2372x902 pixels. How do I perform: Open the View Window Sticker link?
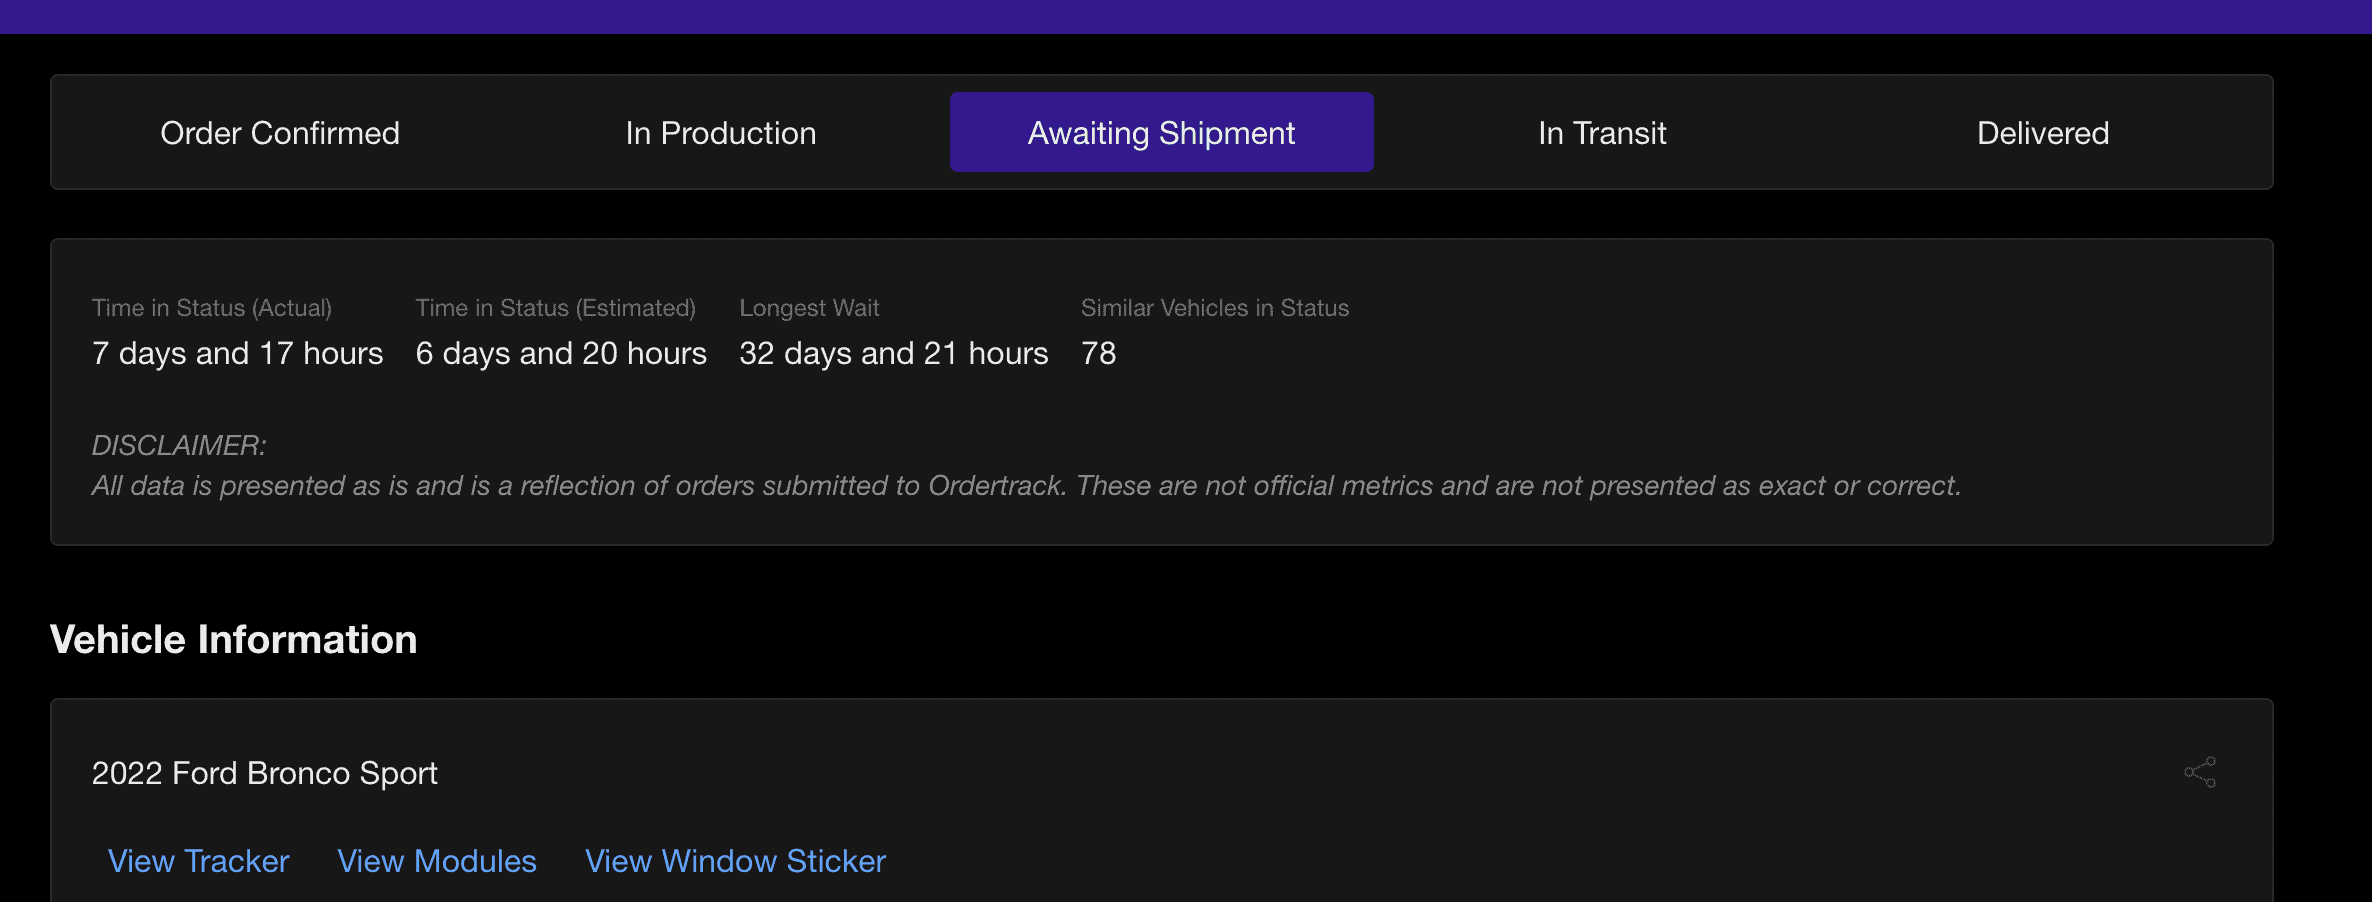(x=735, y=861)
